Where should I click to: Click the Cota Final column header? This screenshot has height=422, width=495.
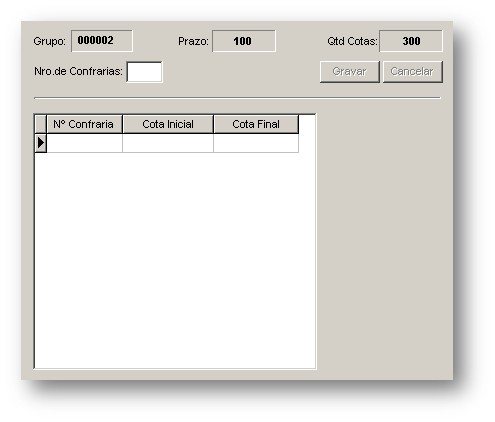256,124
